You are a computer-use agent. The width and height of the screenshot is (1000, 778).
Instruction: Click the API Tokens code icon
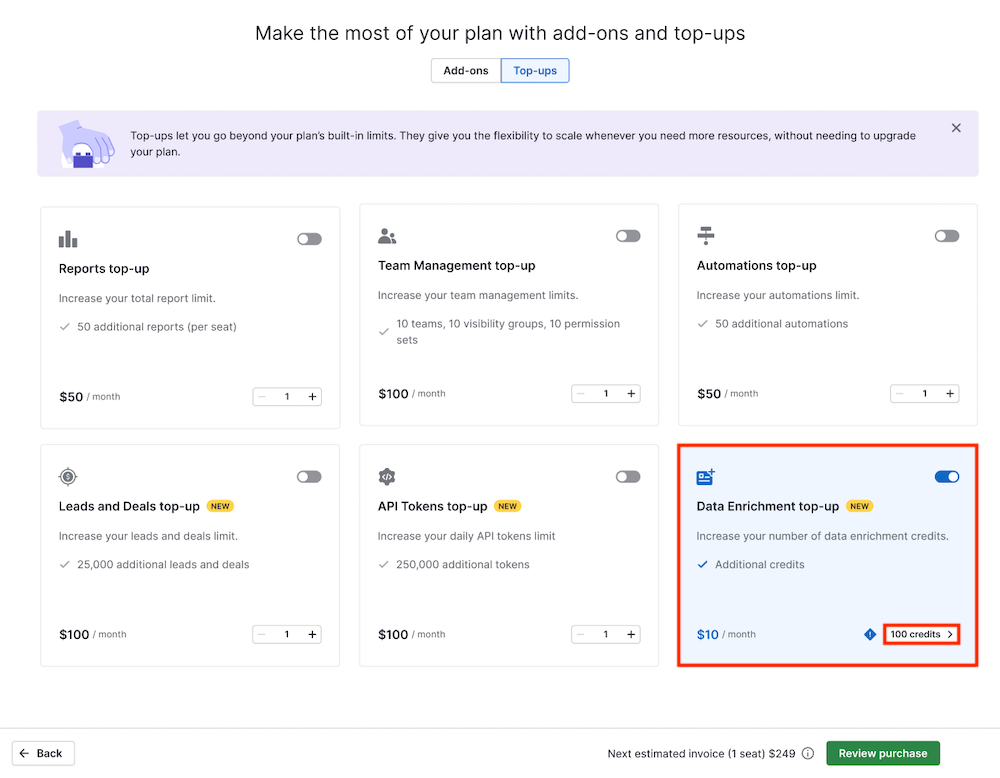[x=387, y=477]
